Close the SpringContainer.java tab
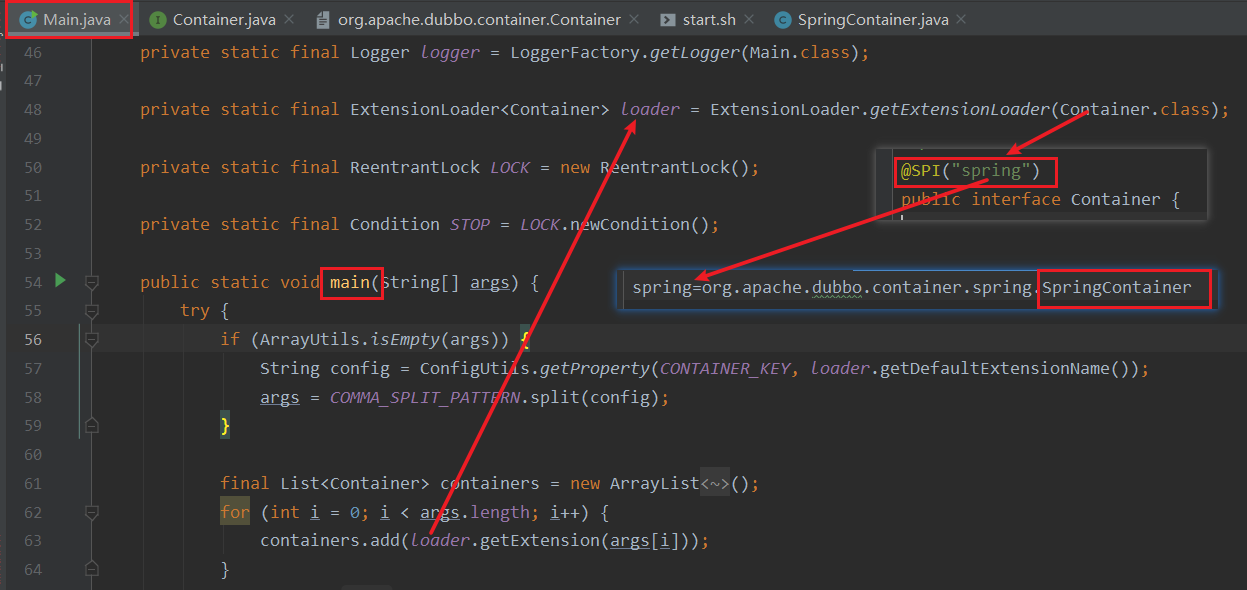The image size is (1247, 590). coord(961,20)
